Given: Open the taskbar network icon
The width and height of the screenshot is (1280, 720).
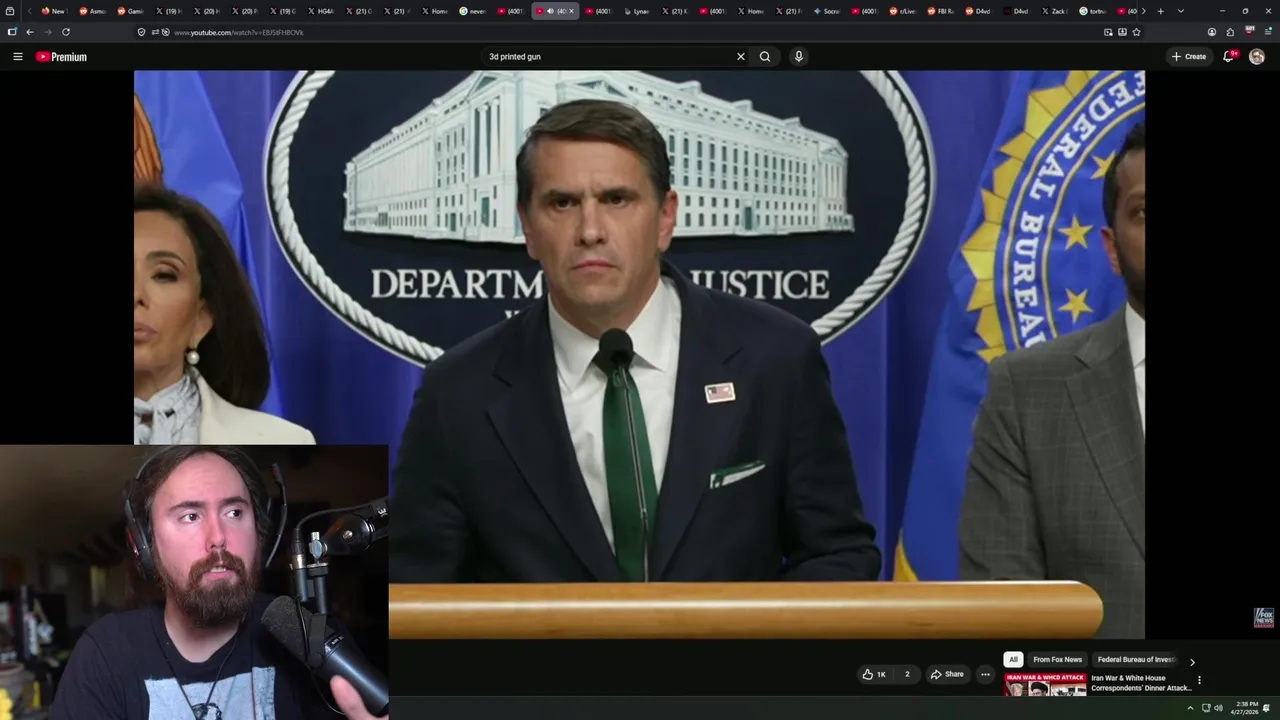Looking at the screenshot, I should (1205, 708).
